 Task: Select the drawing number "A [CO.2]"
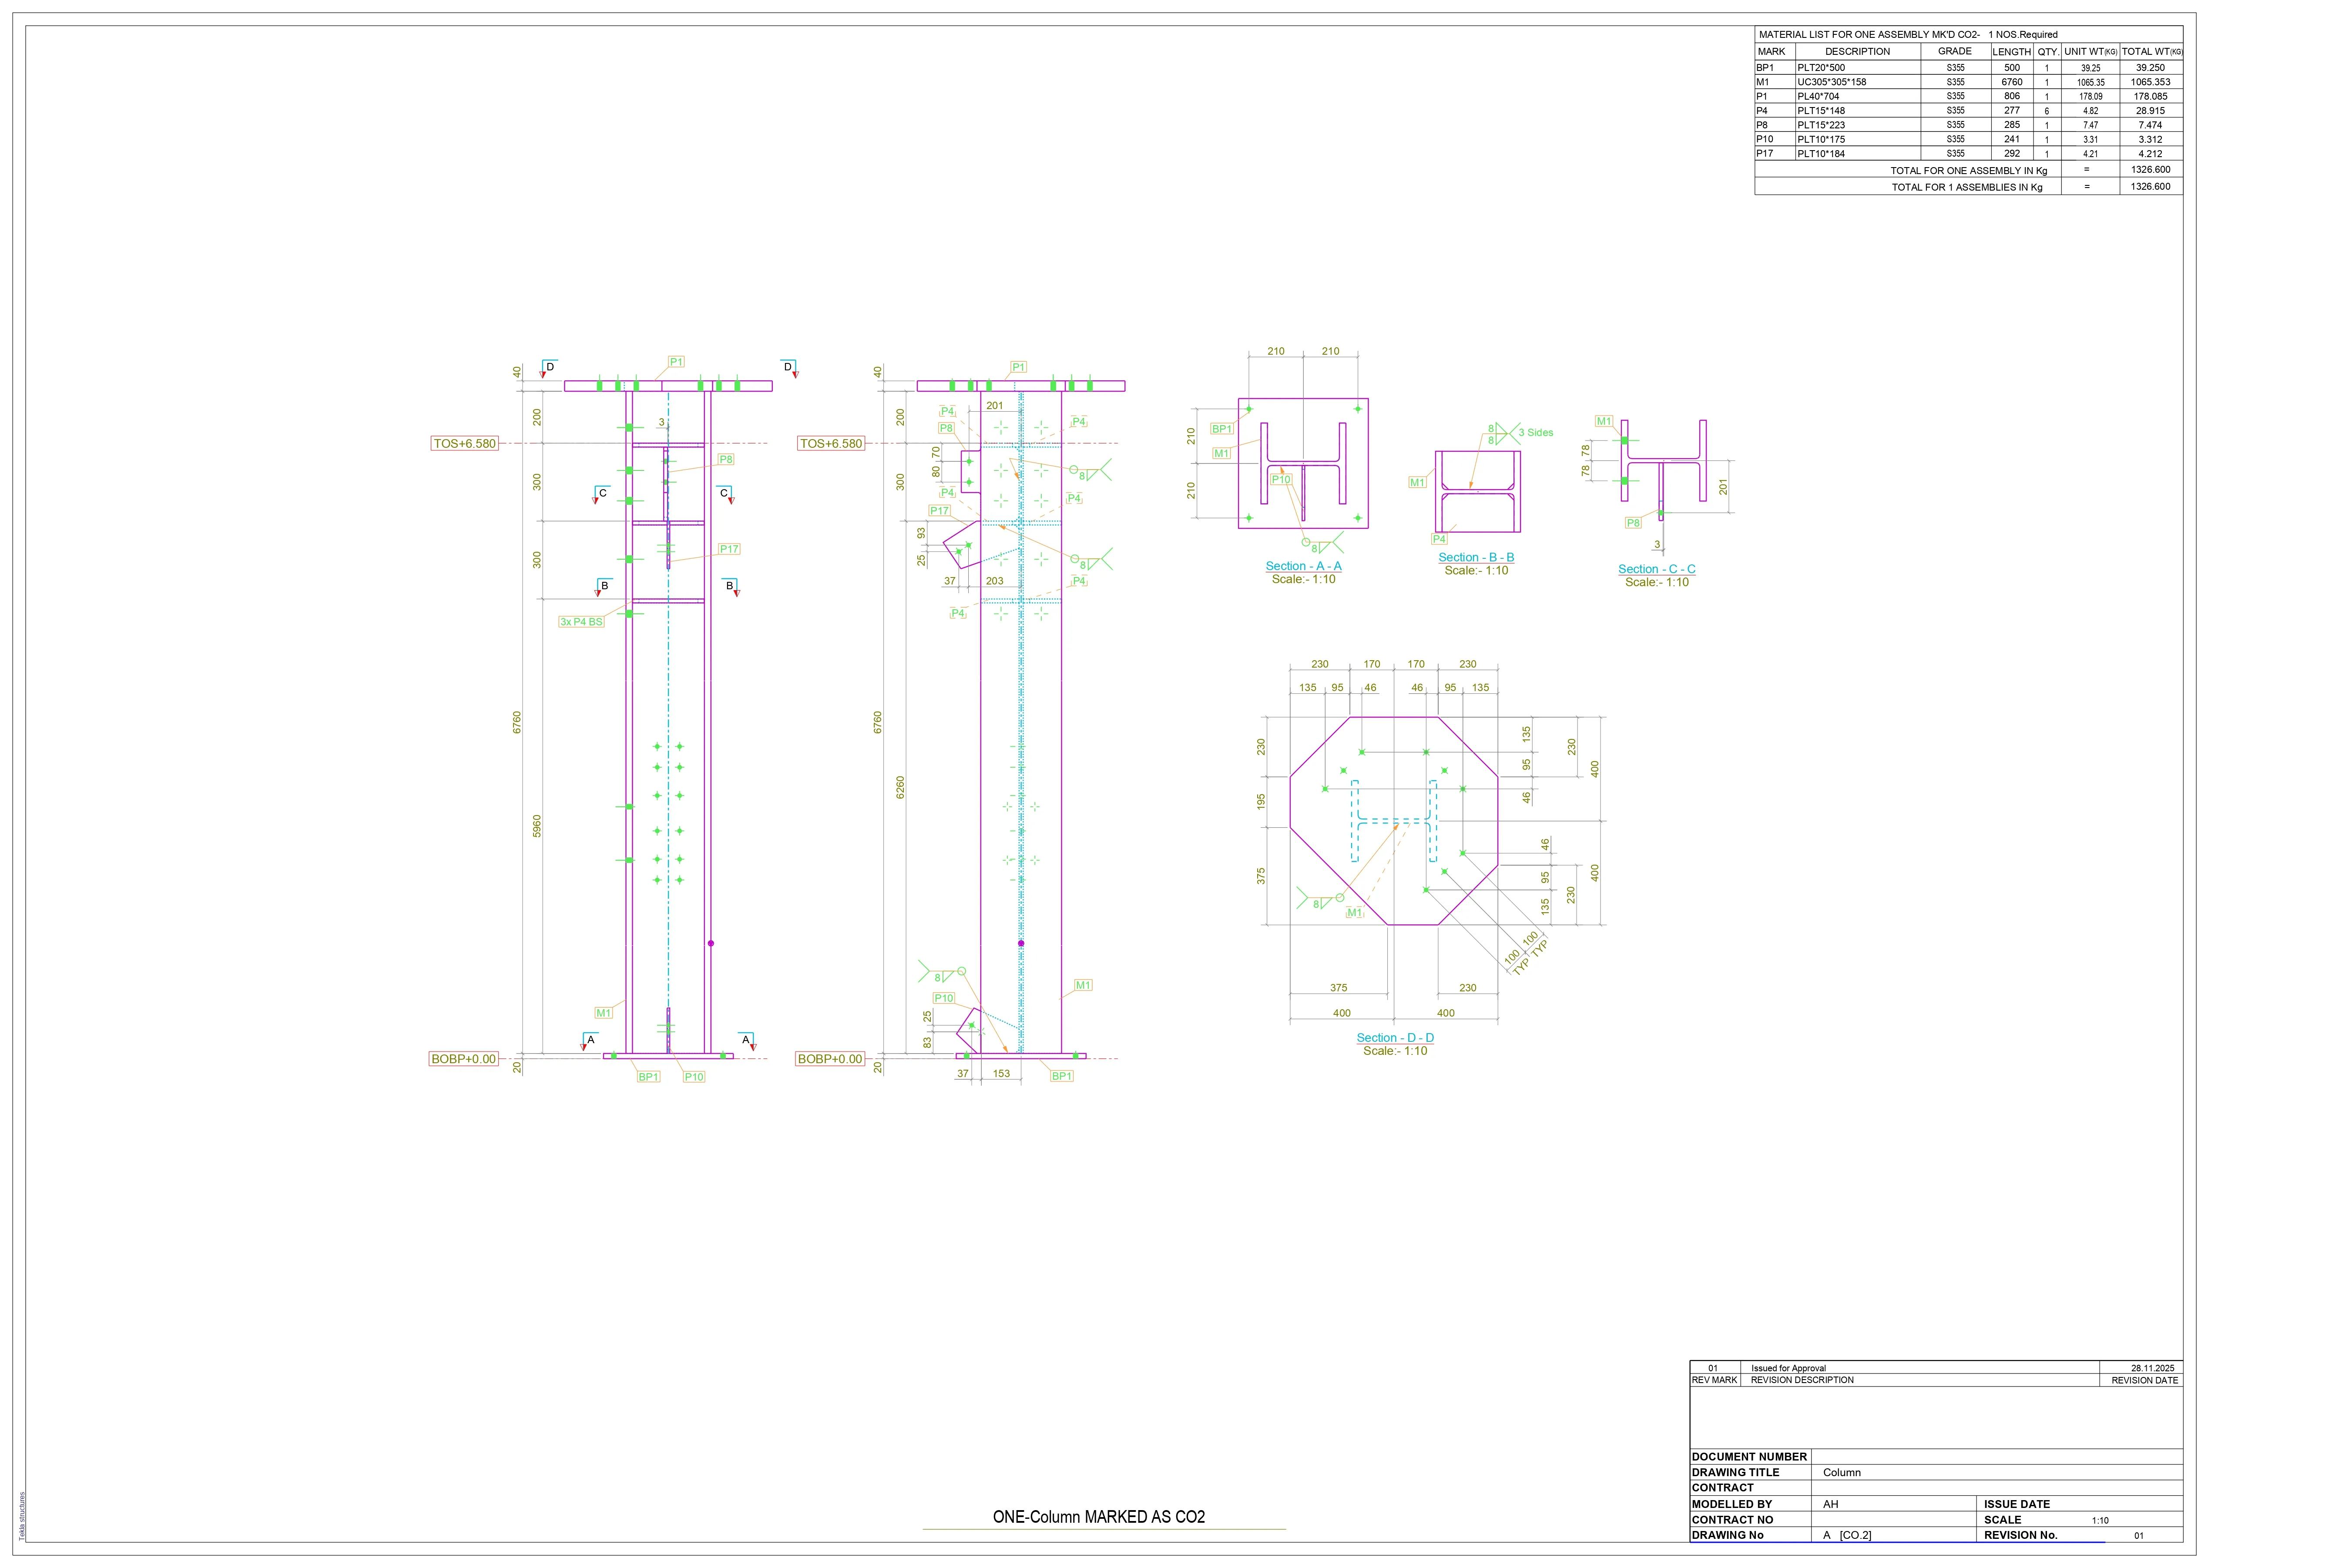(x=1847, y=1535)
